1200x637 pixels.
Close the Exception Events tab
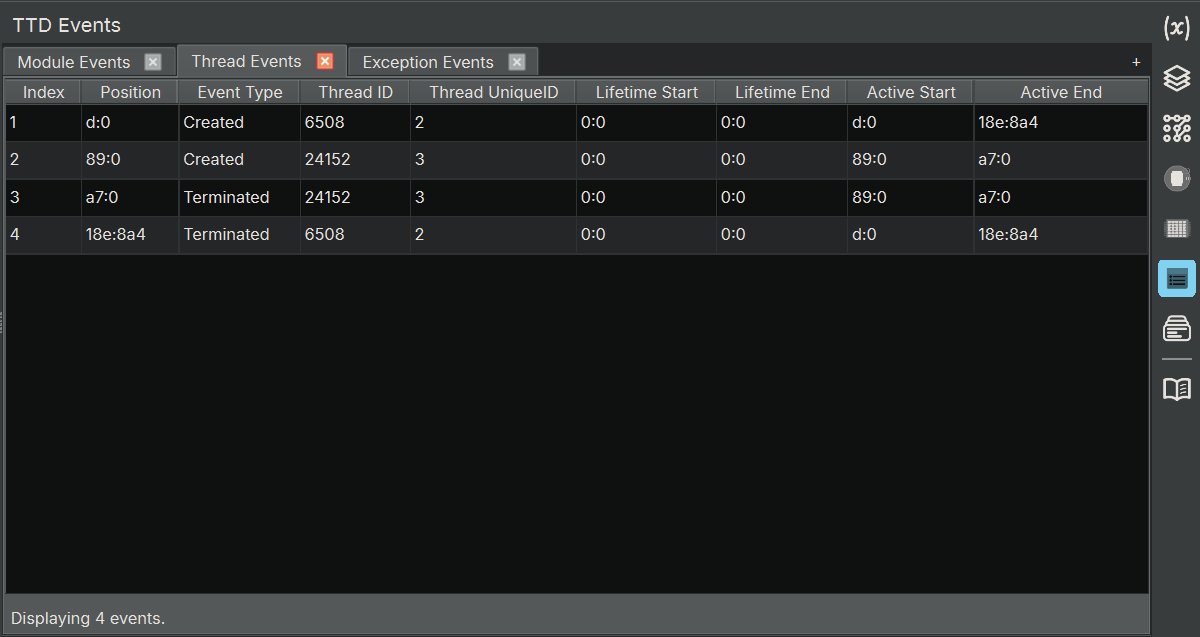[516, 62]
